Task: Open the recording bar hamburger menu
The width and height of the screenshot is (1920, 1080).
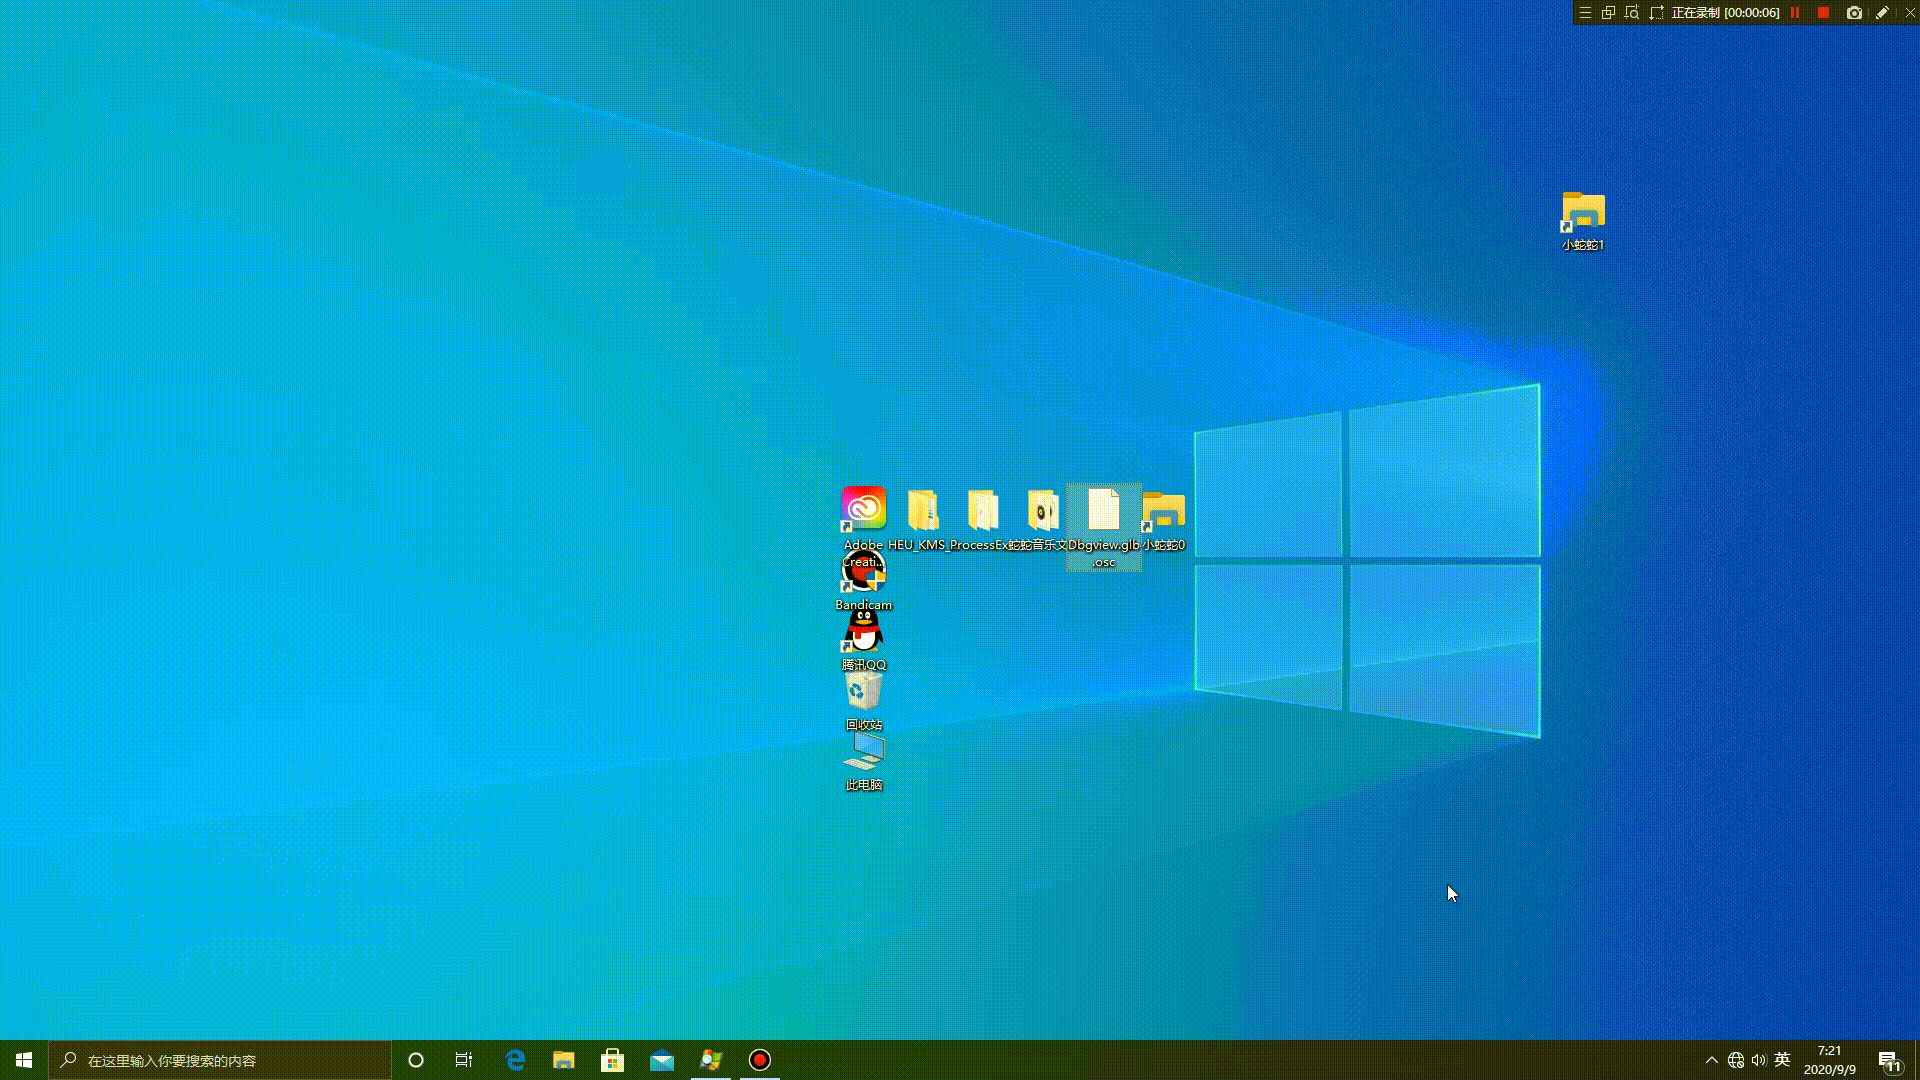Action: tap(1585, 13)
